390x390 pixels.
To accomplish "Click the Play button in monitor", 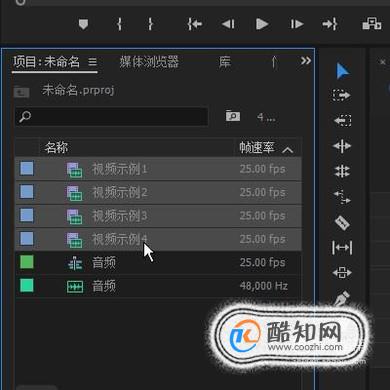I will [262, 24].
